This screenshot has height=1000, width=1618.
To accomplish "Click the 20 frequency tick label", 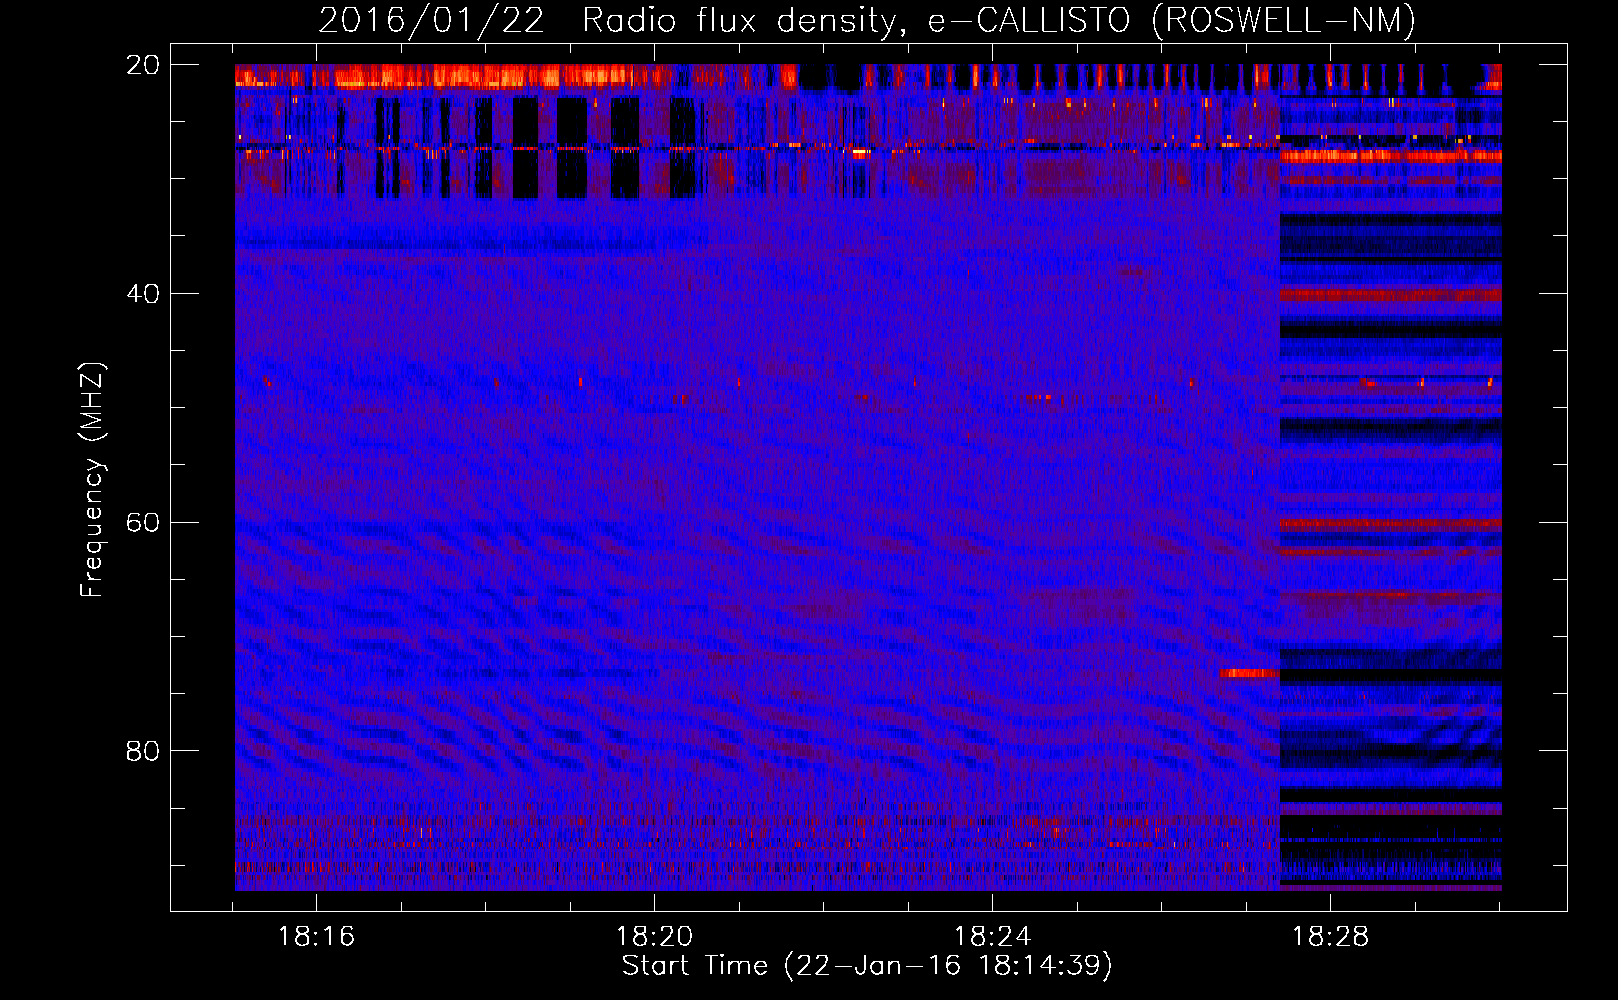I will (143, 65).
